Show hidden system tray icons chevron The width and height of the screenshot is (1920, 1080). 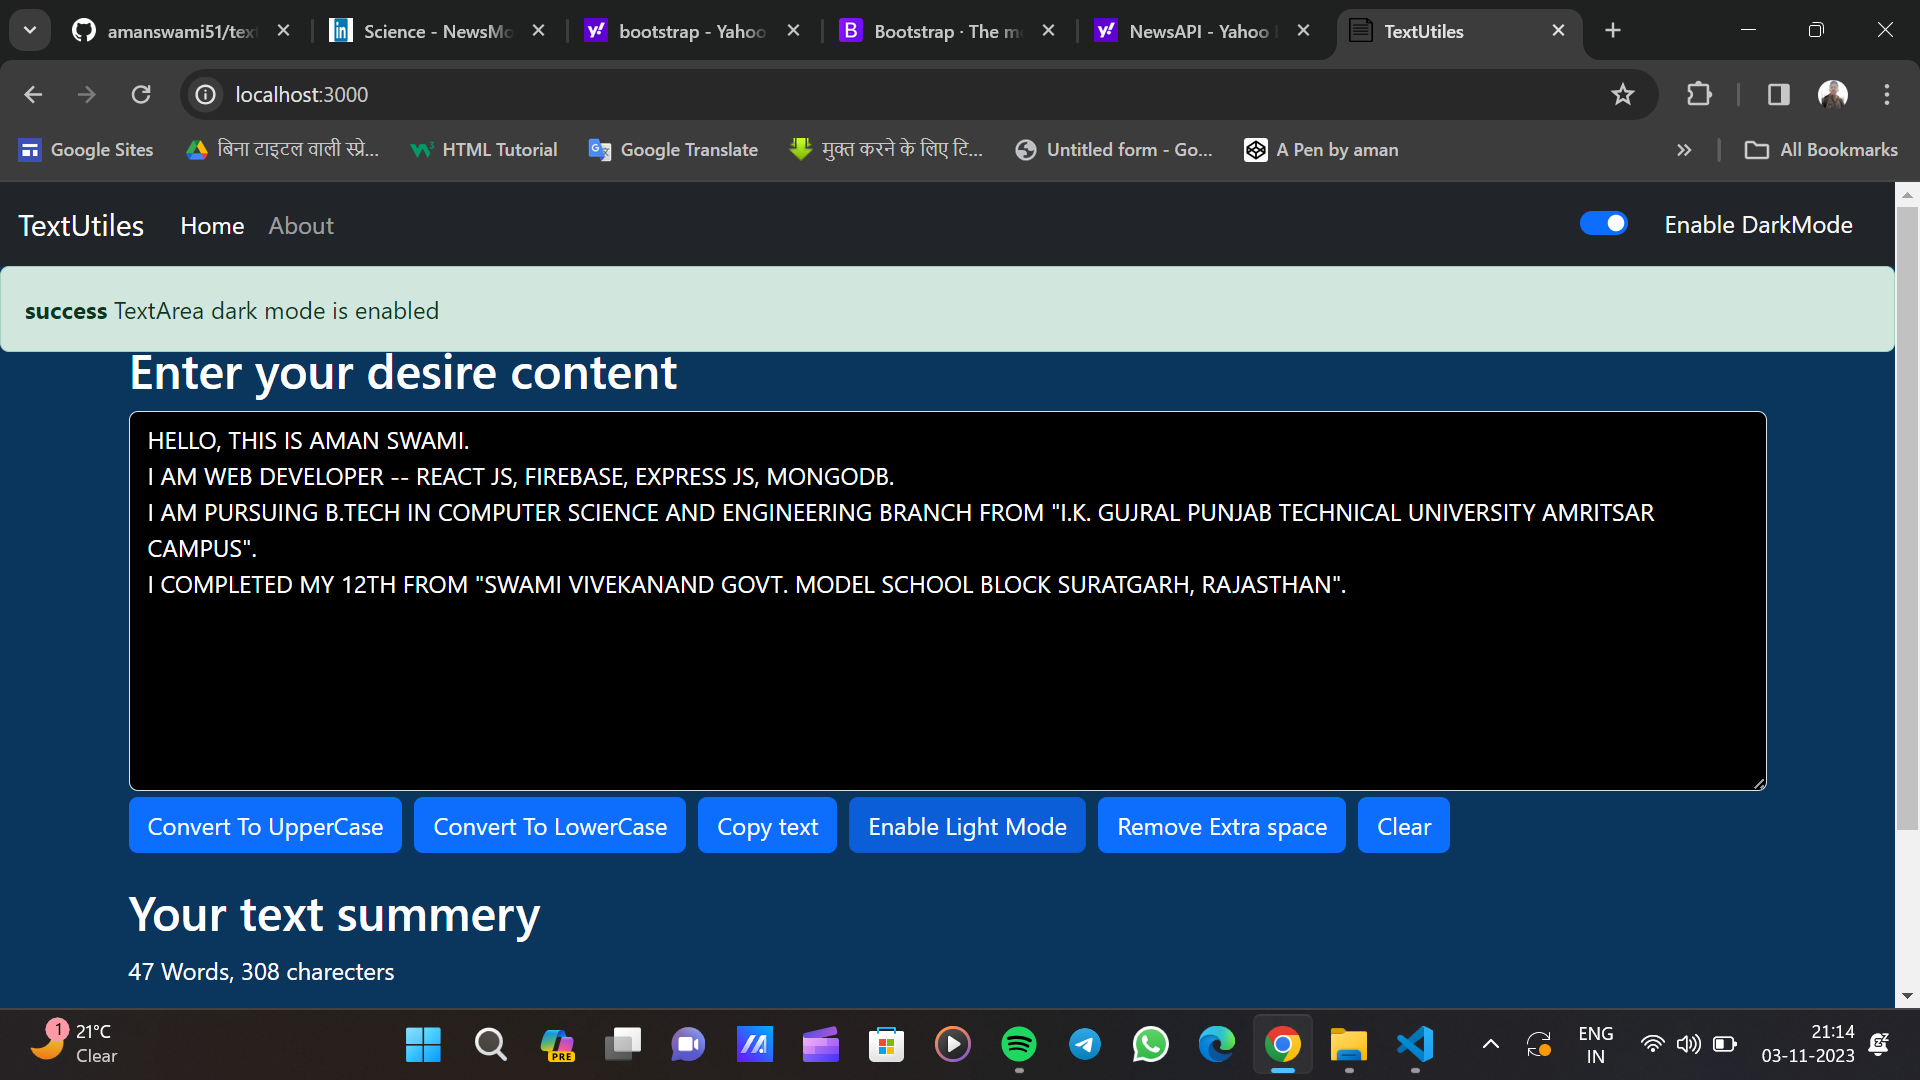click(1490, 1045)
